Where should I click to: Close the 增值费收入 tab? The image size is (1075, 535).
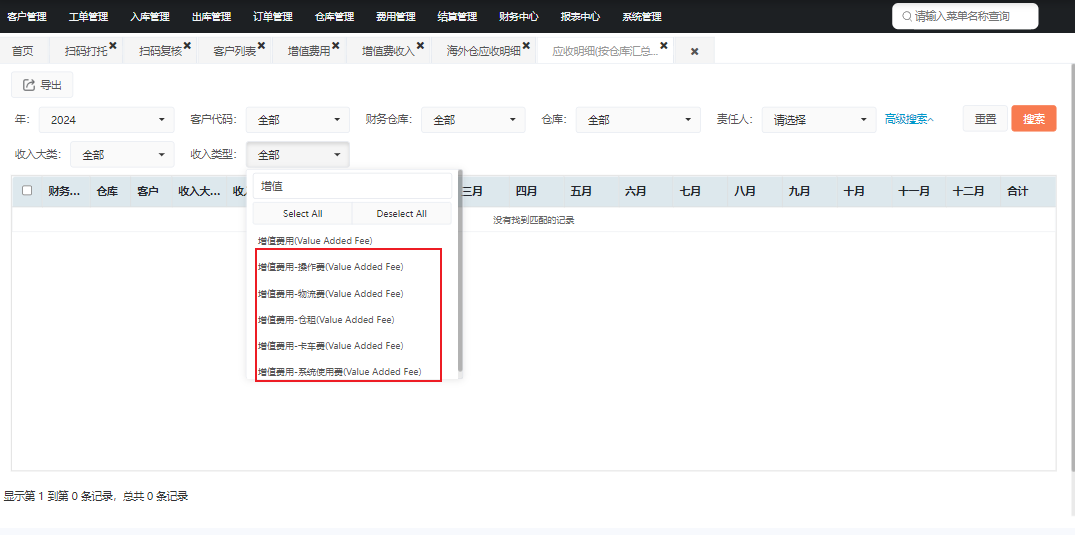click(420, 46)
